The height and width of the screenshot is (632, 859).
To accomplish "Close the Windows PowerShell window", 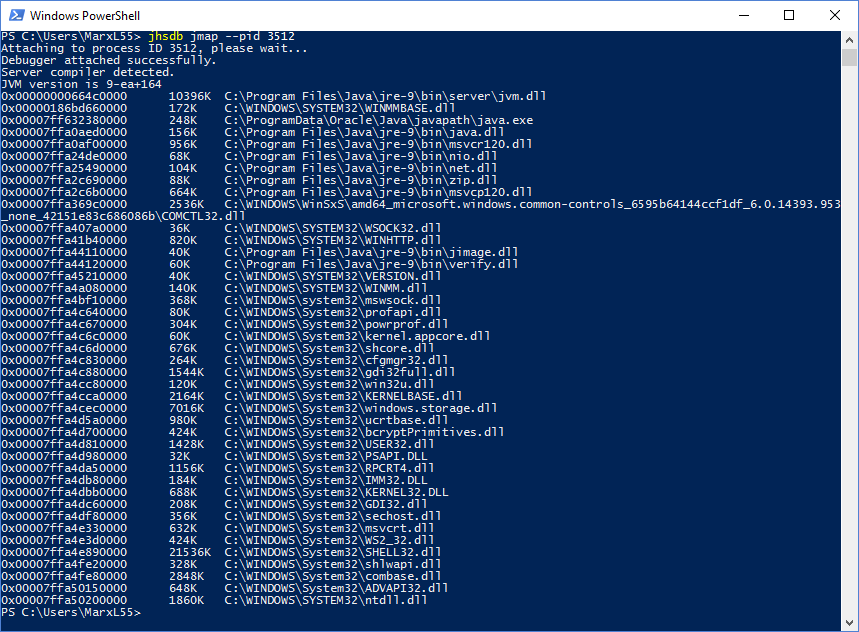I will 834,15.
